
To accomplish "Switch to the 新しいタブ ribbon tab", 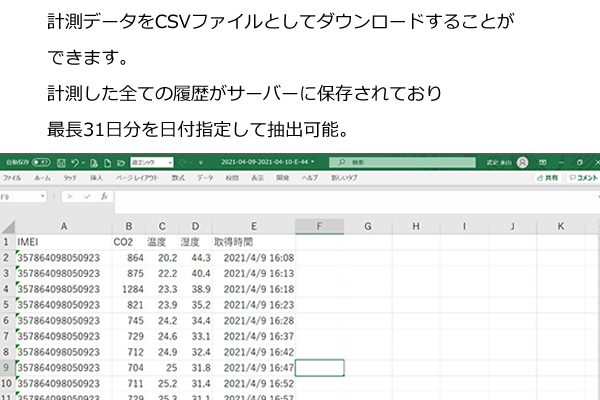I will coord(344,178).
